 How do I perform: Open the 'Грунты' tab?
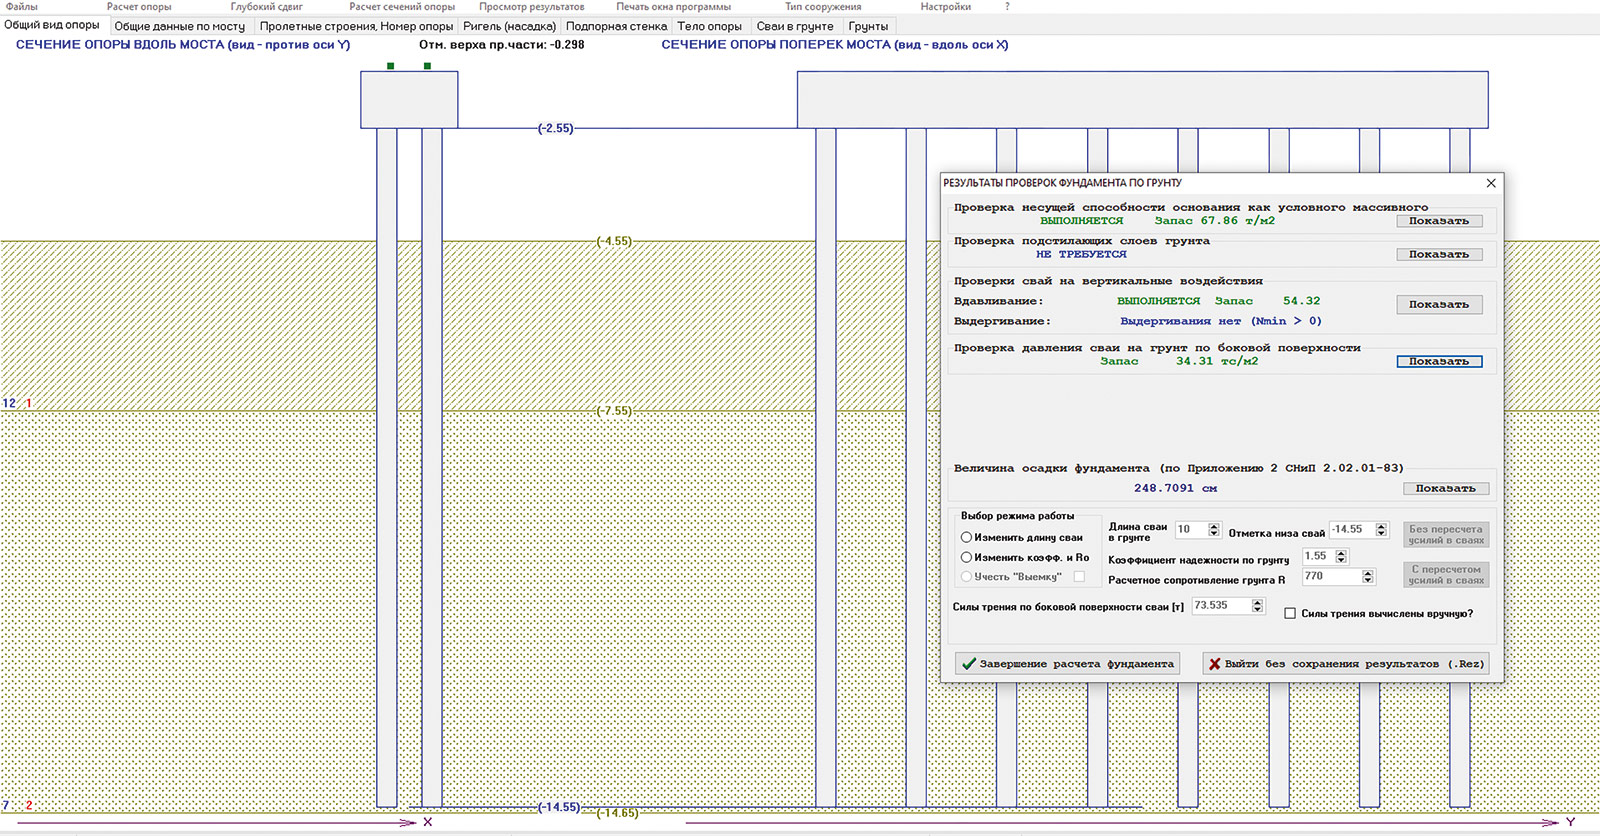pyautogui.click(x=867, y=26)
